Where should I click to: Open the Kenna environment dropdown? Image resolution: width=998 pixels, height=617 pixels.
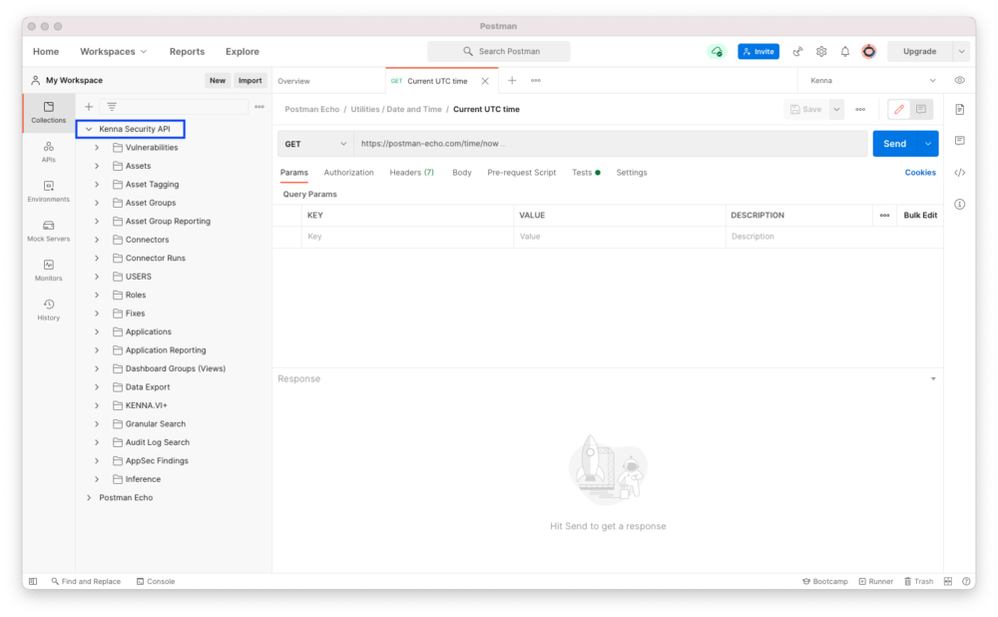(x=872, y=81)
